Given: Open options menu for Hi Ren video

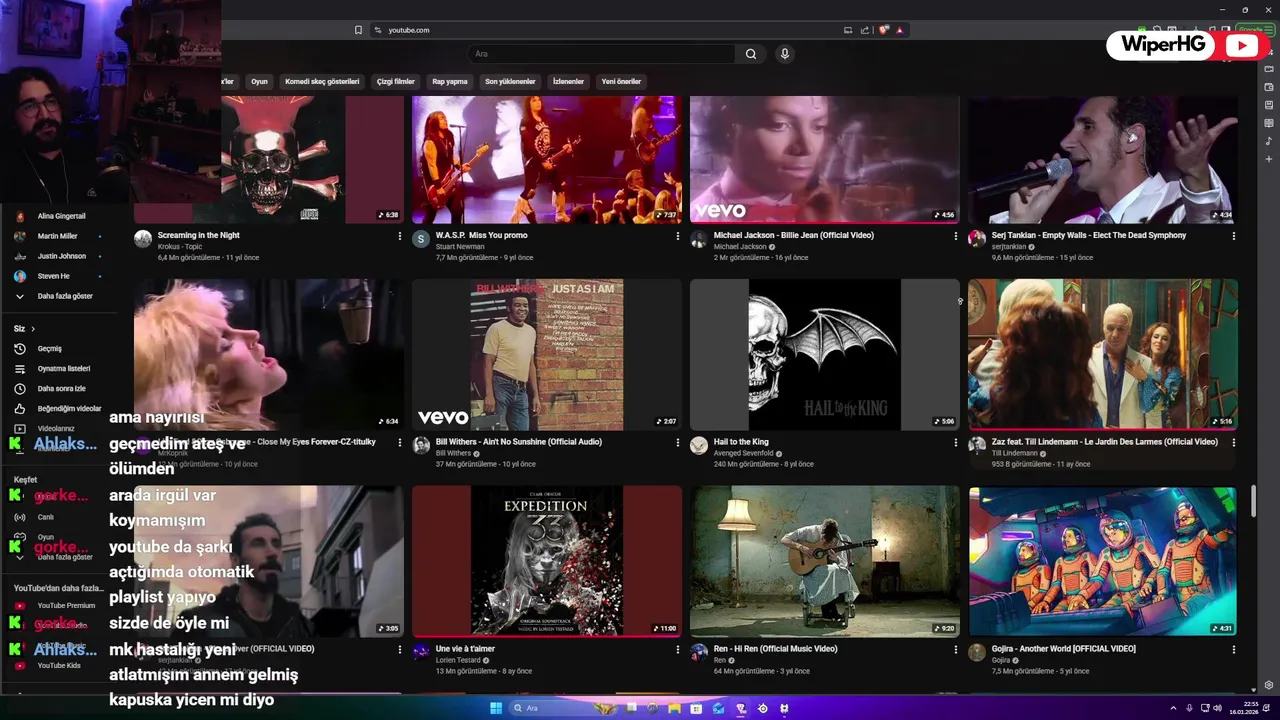Looking at the screenshot, I should [x=955, y=650].
